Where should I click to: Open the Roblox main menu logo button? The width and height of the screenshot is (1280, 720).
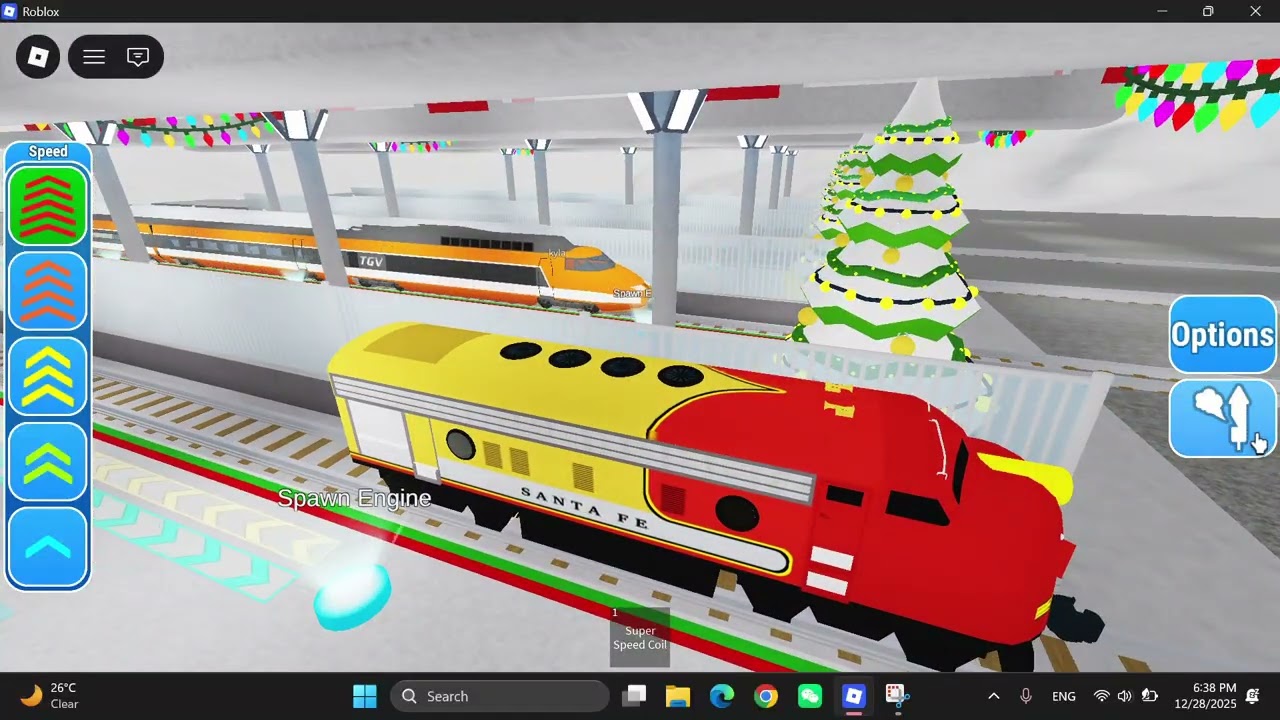(38, 57)
